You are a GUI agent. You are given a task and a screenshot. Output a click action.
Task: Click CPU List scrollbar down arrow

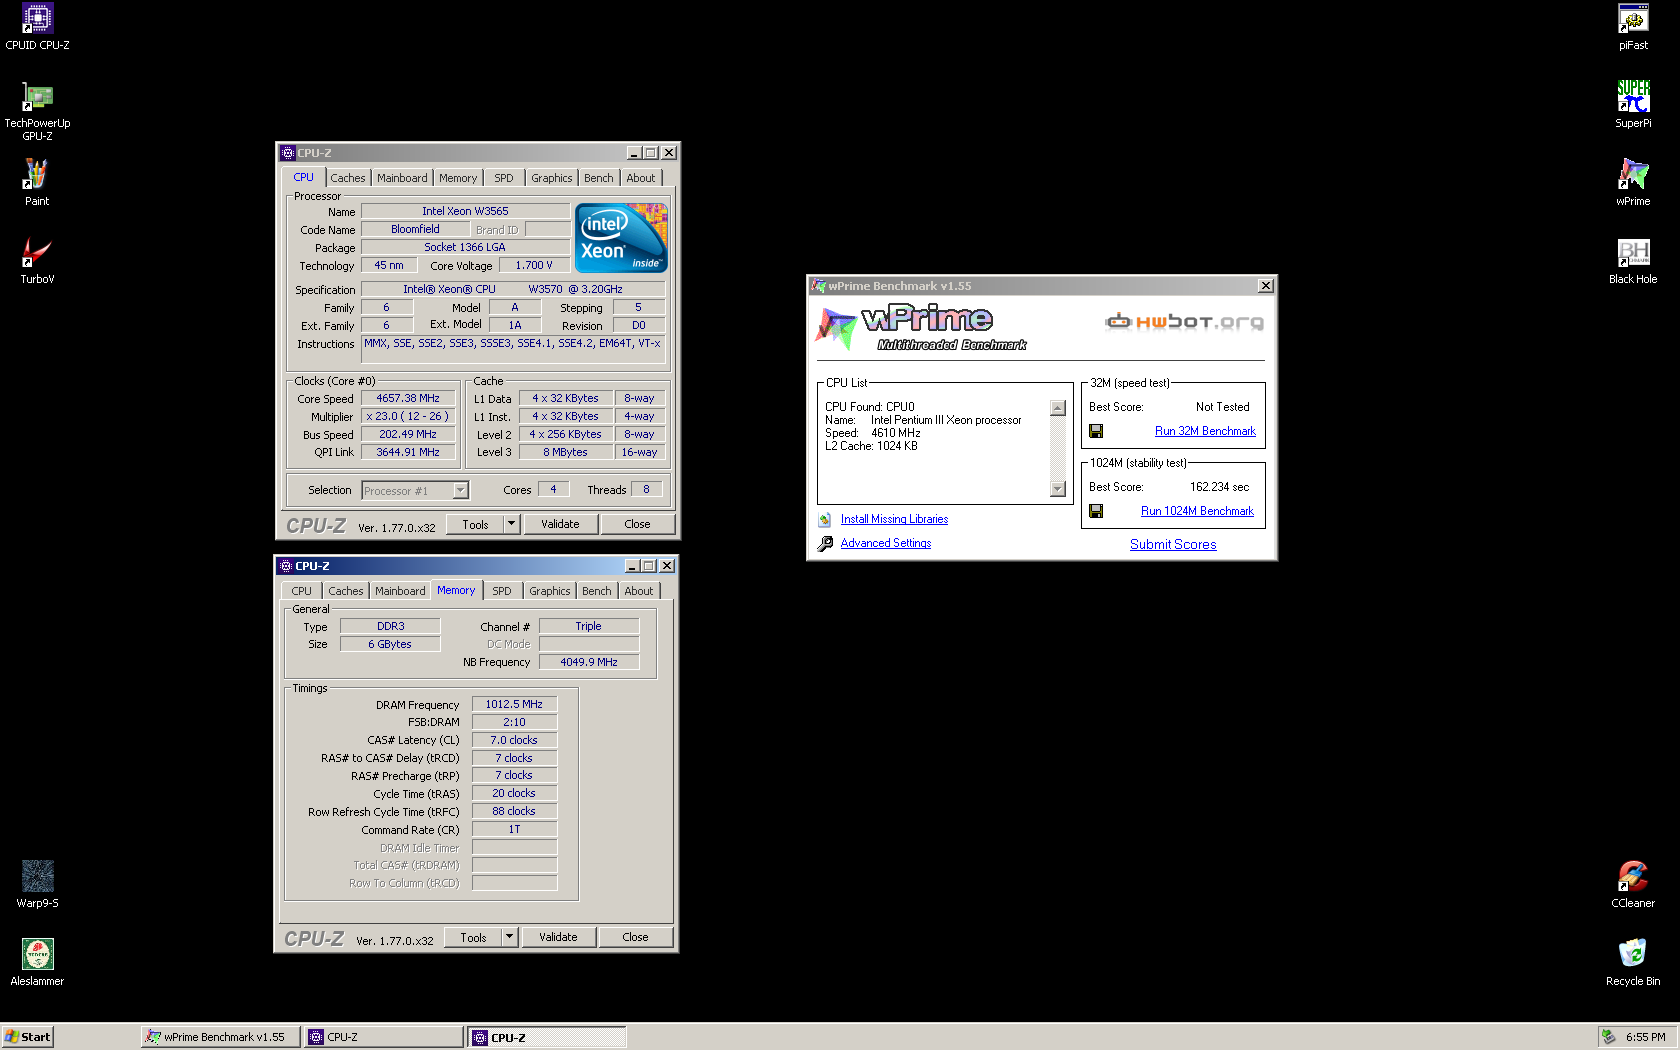[1058, 489]
